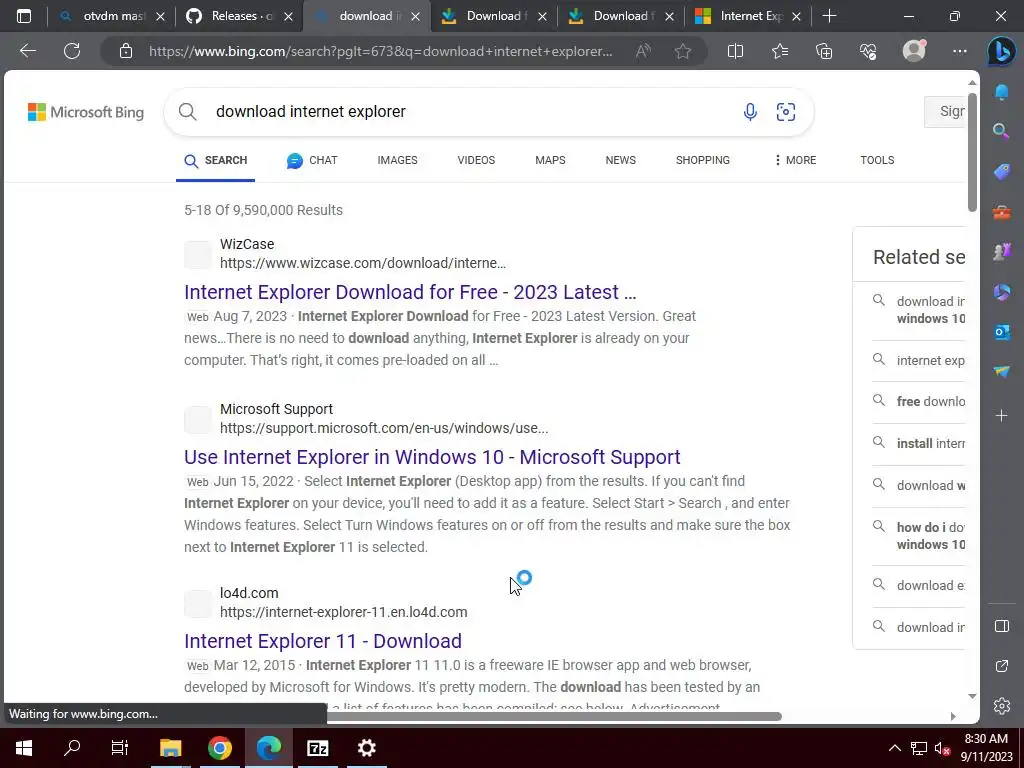Click the muted volume tray icon
1024x768 pixels.
click(x=942, y=748)
